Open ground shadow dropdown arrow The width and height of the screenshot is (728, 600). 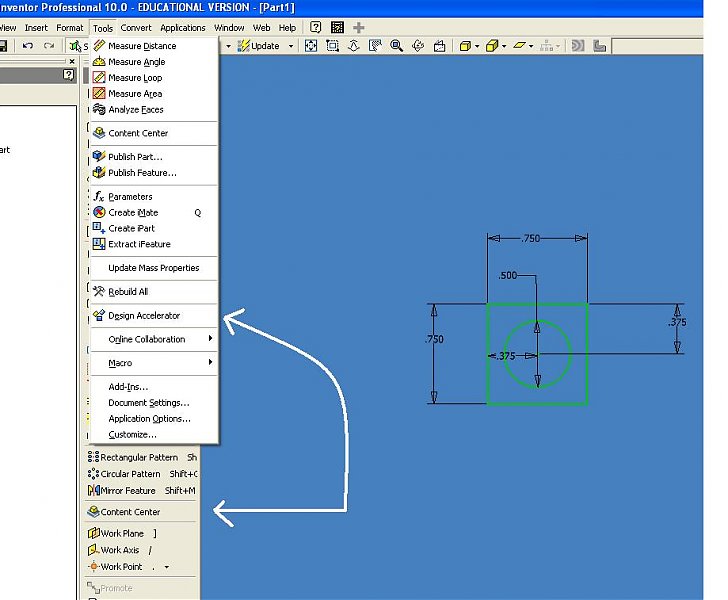coord(531,46)
